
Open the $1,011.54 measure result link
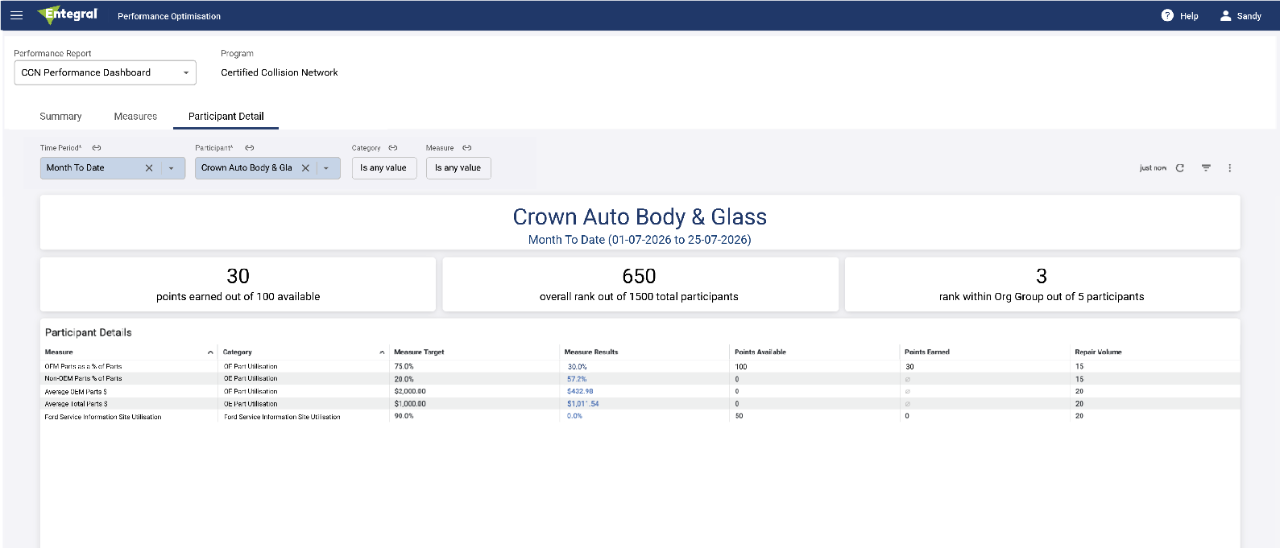click(583, 404)
